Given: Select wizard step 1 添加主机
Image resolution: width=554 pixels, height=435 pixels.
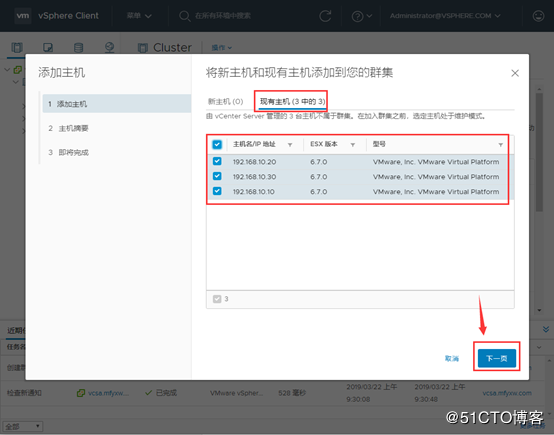Looking at the screenshot, I should 117,104.
